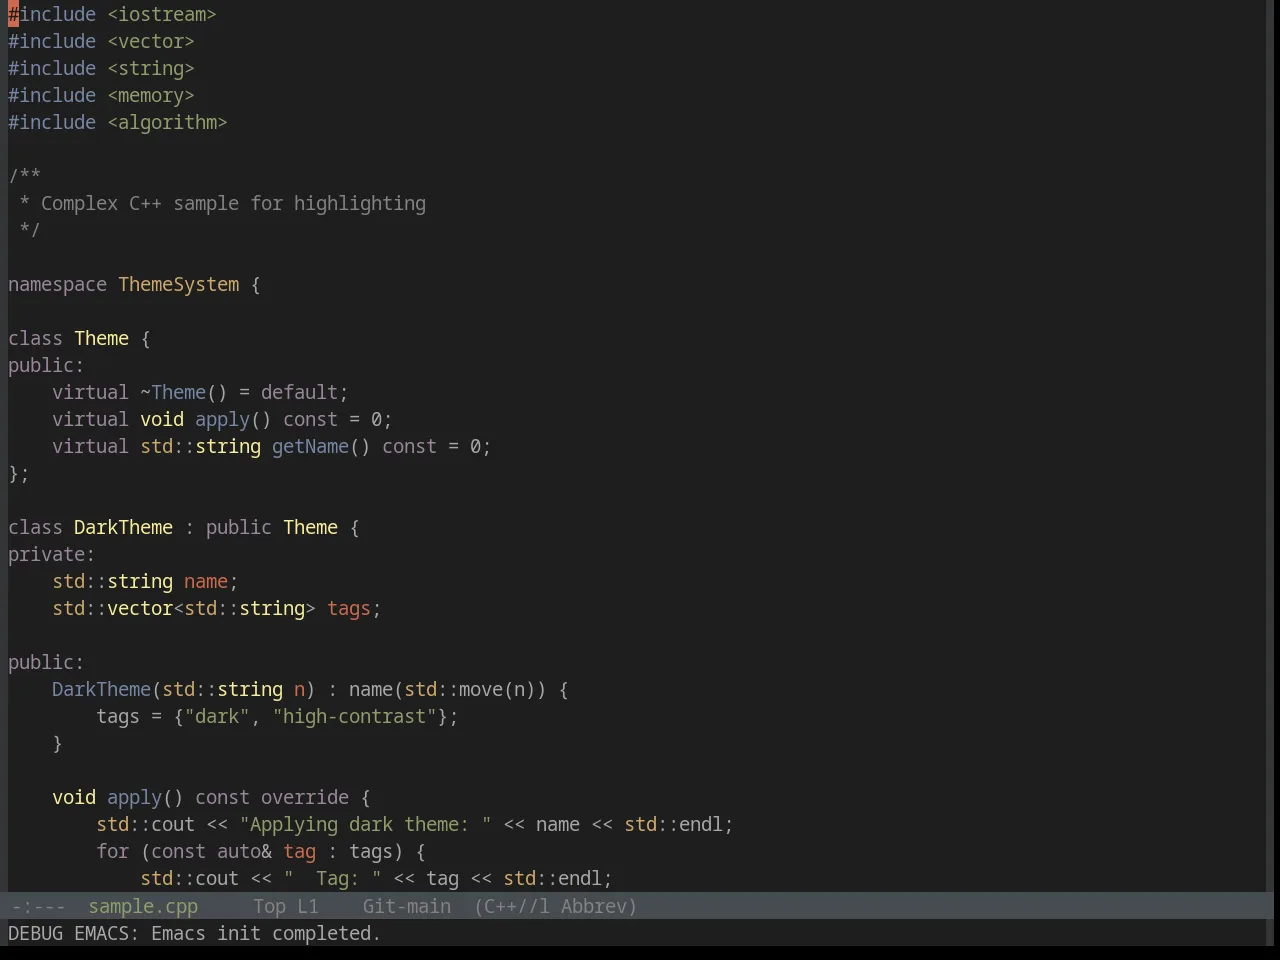Click on '#include <iostream>' line
1280x960 pixels.
pos(112,15)
